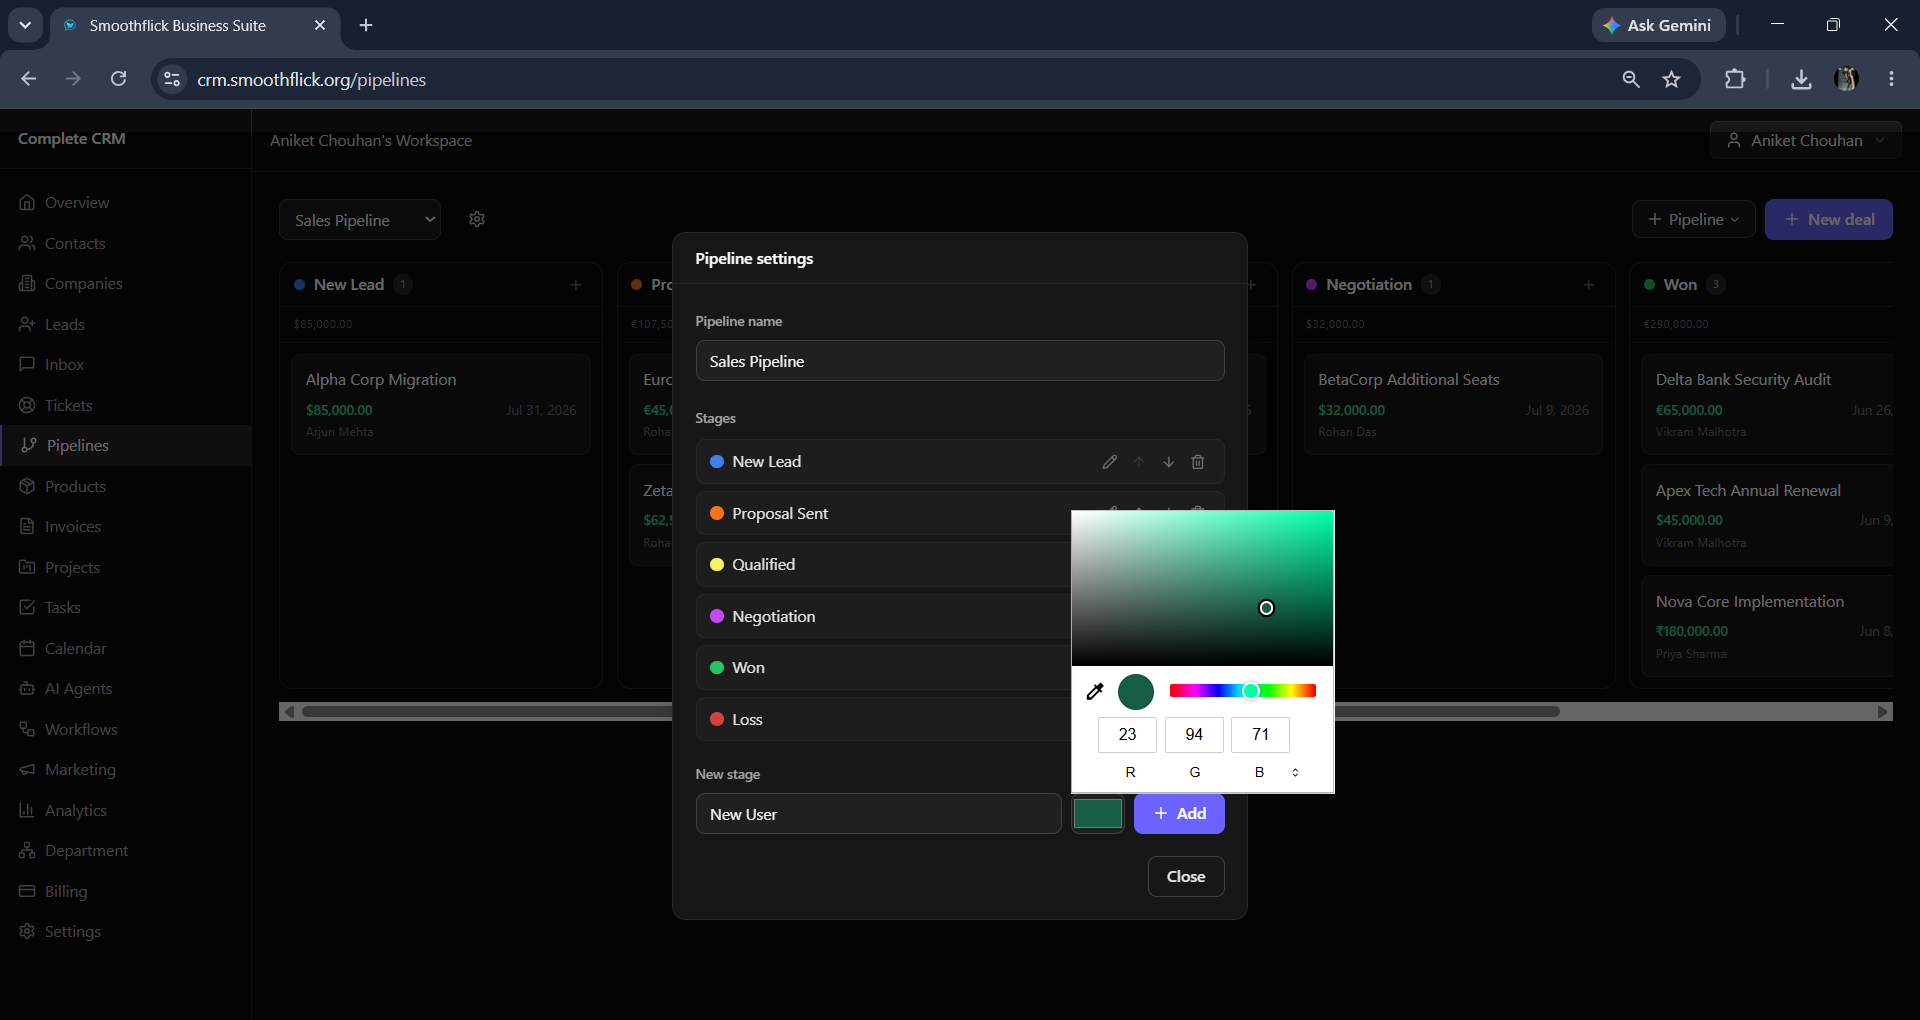
Task: Edit the green G value field
Action: click(1194, 735)
